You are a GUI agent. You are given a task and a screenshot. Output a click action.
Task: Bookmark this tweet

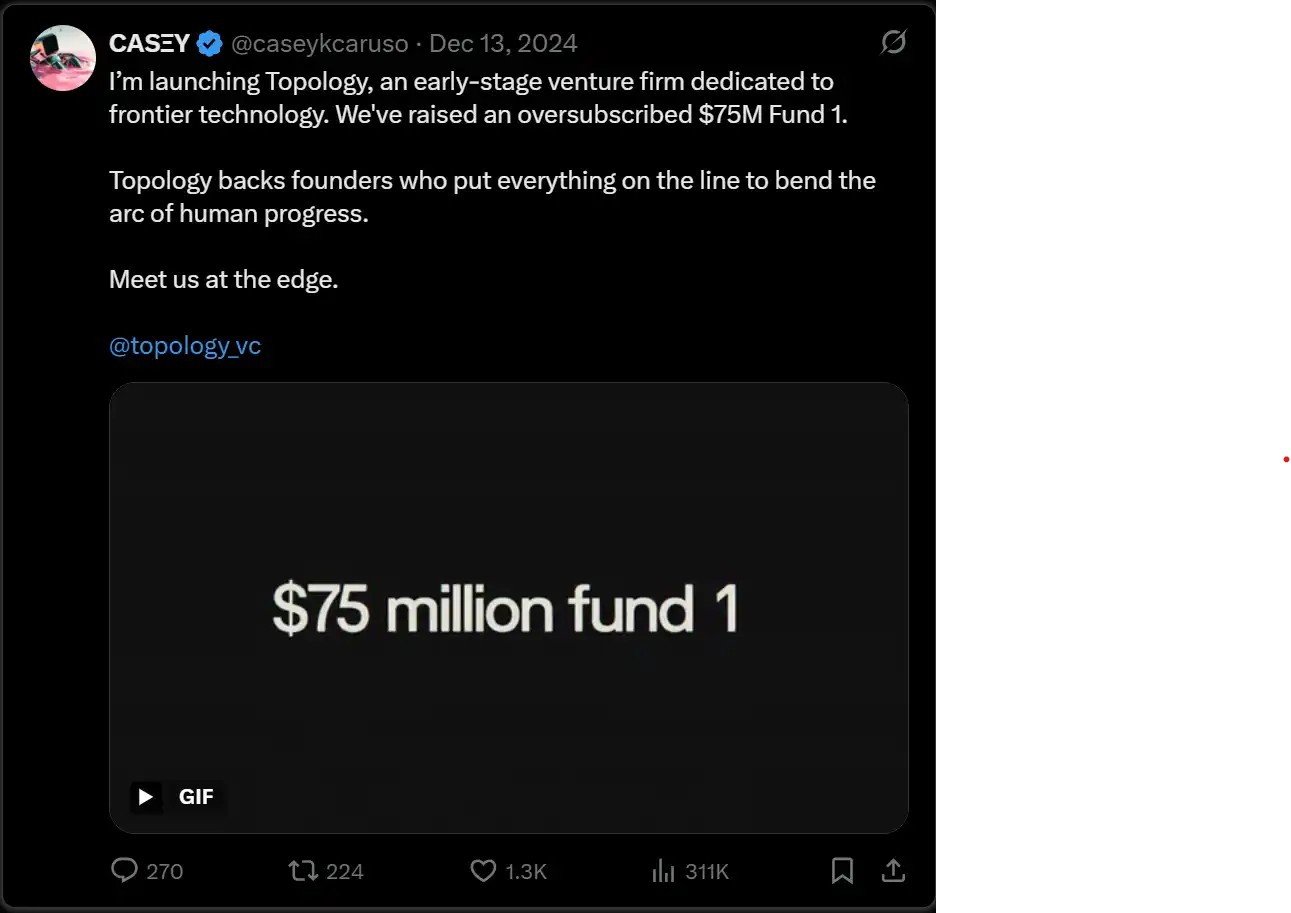(x=842, y=870)
